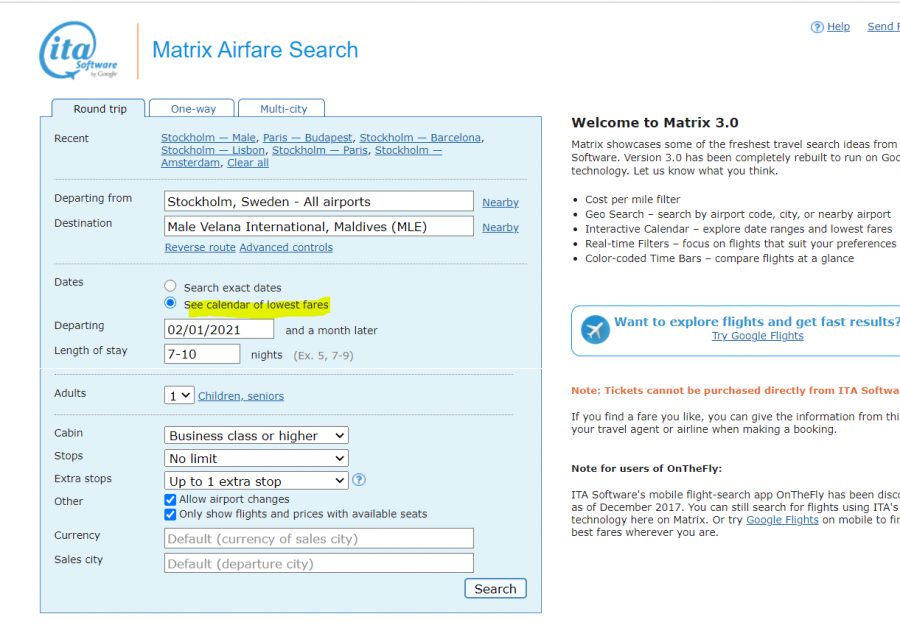Open Advanced controls link
The width and height of the screenshot is (900, 639).
tap(286, 248)
